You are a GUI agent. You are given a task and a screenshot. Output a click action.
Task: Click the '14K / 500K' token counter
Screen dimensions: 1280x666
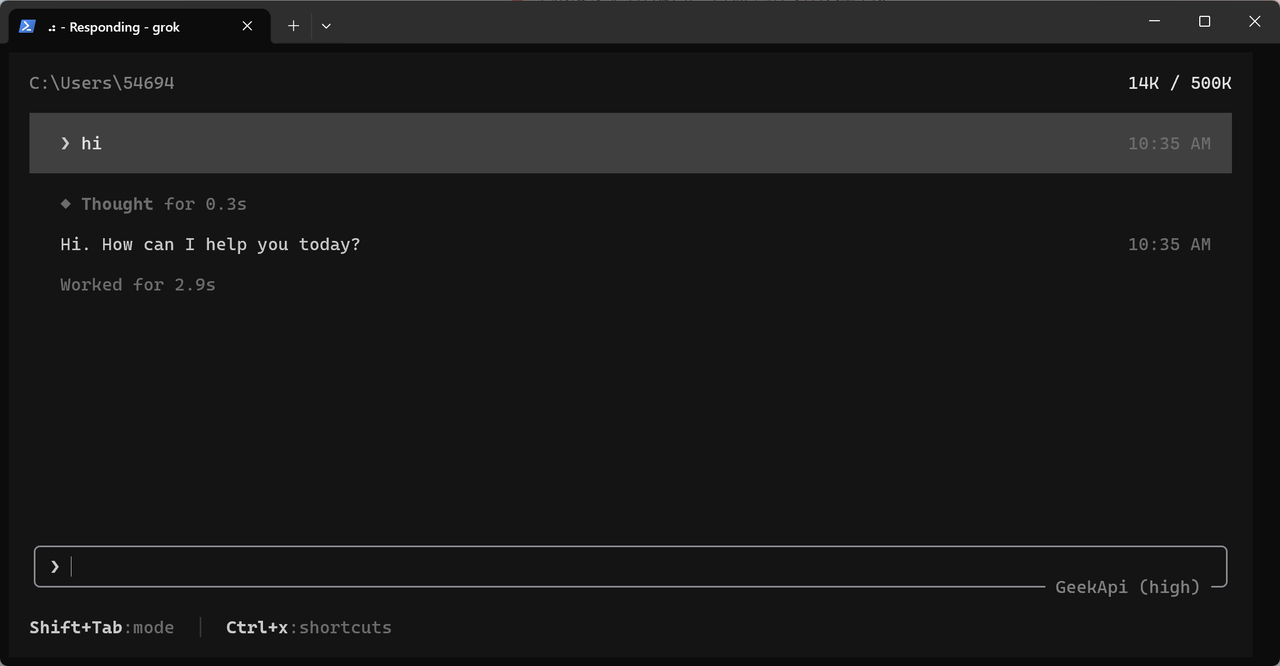(1180, 83)
